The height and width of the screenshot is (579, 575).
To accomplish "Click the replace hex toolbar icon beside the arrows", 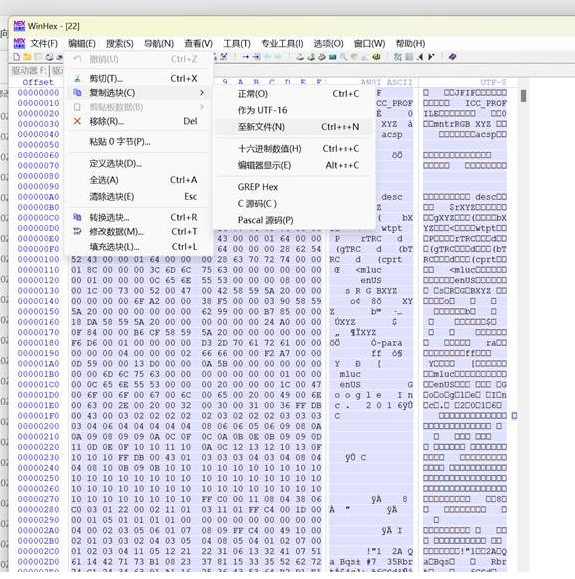I will [224, 56].
